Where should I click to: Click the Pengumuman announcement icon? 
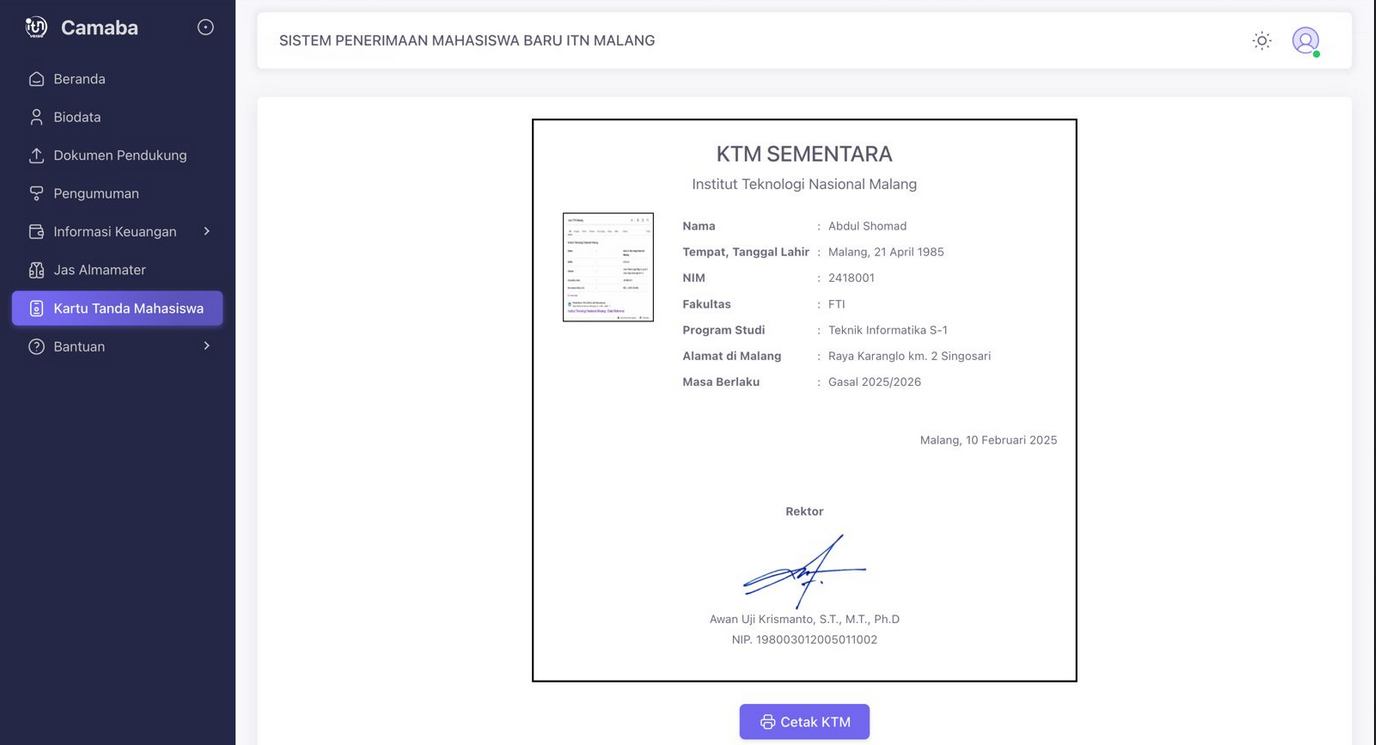point(36,193)
